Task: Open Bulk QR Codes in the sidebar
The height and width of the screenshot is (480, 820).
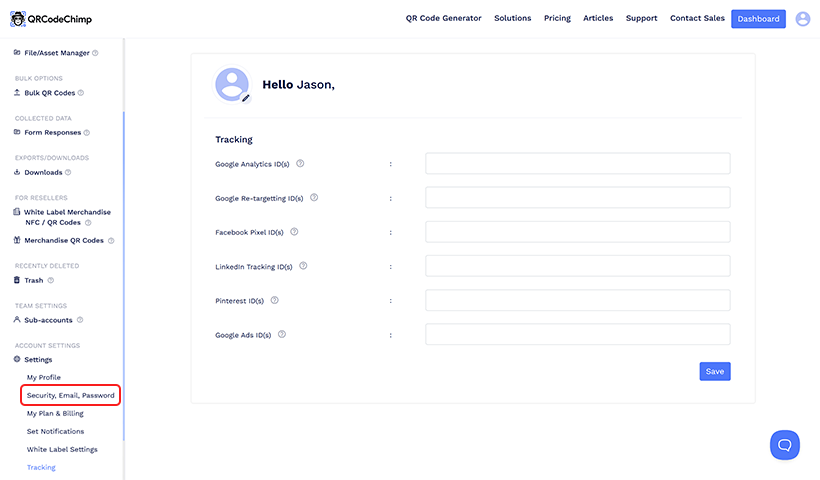Action: coord(54,92)
